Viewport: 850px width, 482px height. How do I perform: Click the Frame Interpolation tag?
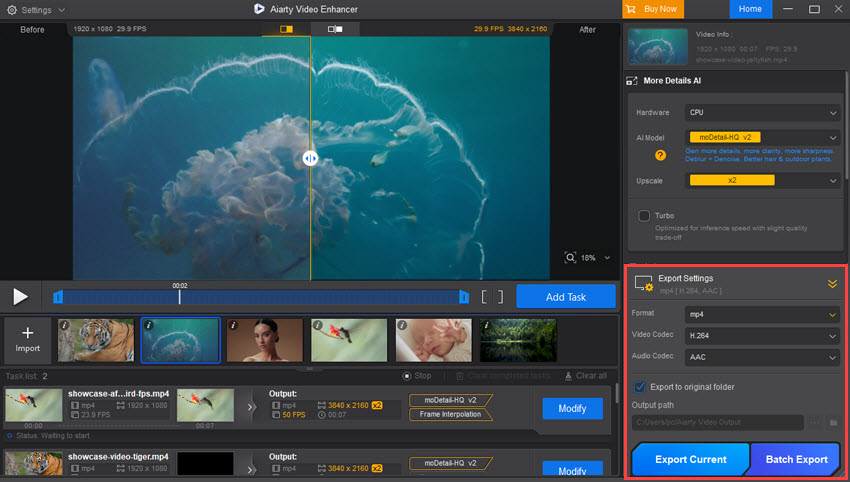point(450,414)
